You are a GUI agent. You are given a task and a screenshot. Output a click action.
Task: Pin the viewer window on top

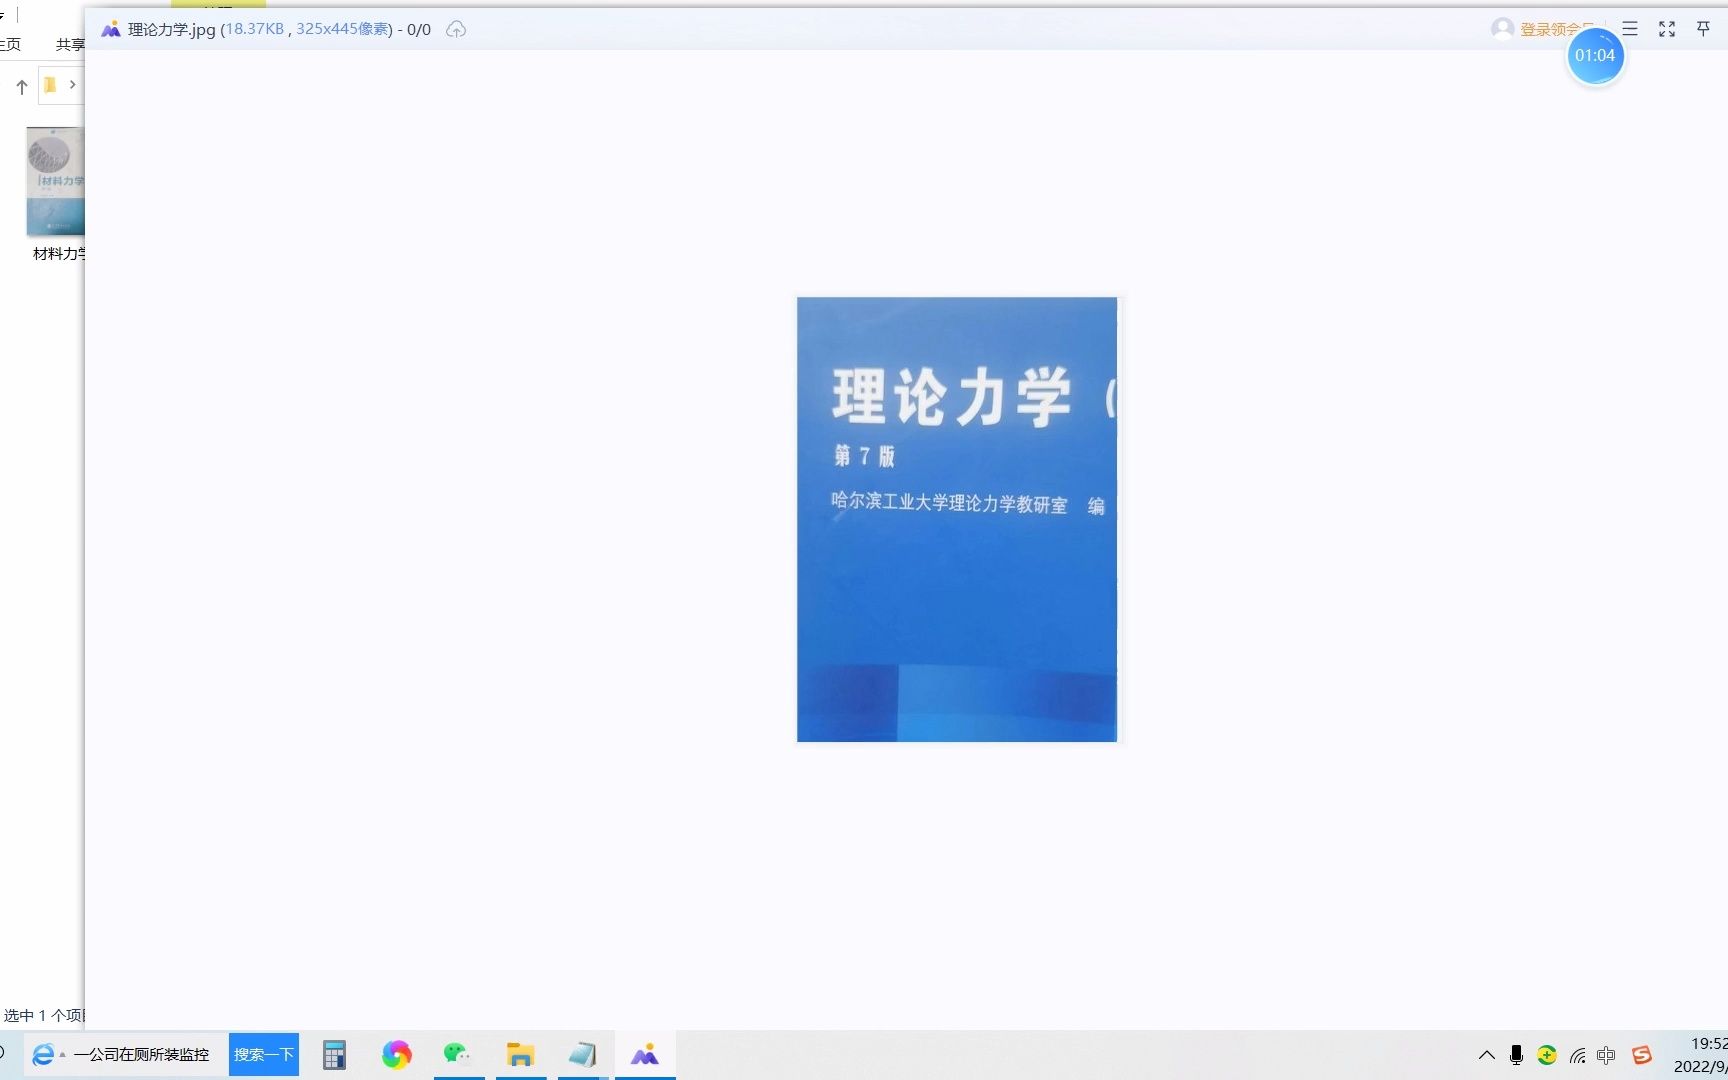click(1703, 29)
